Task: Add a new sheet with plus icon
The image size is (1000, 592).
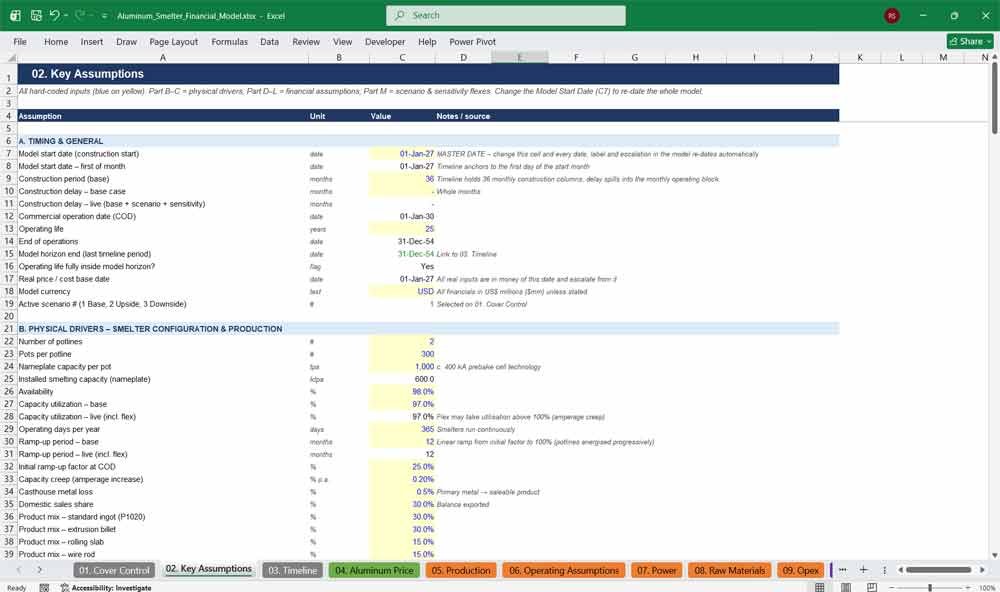Action: (863, 570)
